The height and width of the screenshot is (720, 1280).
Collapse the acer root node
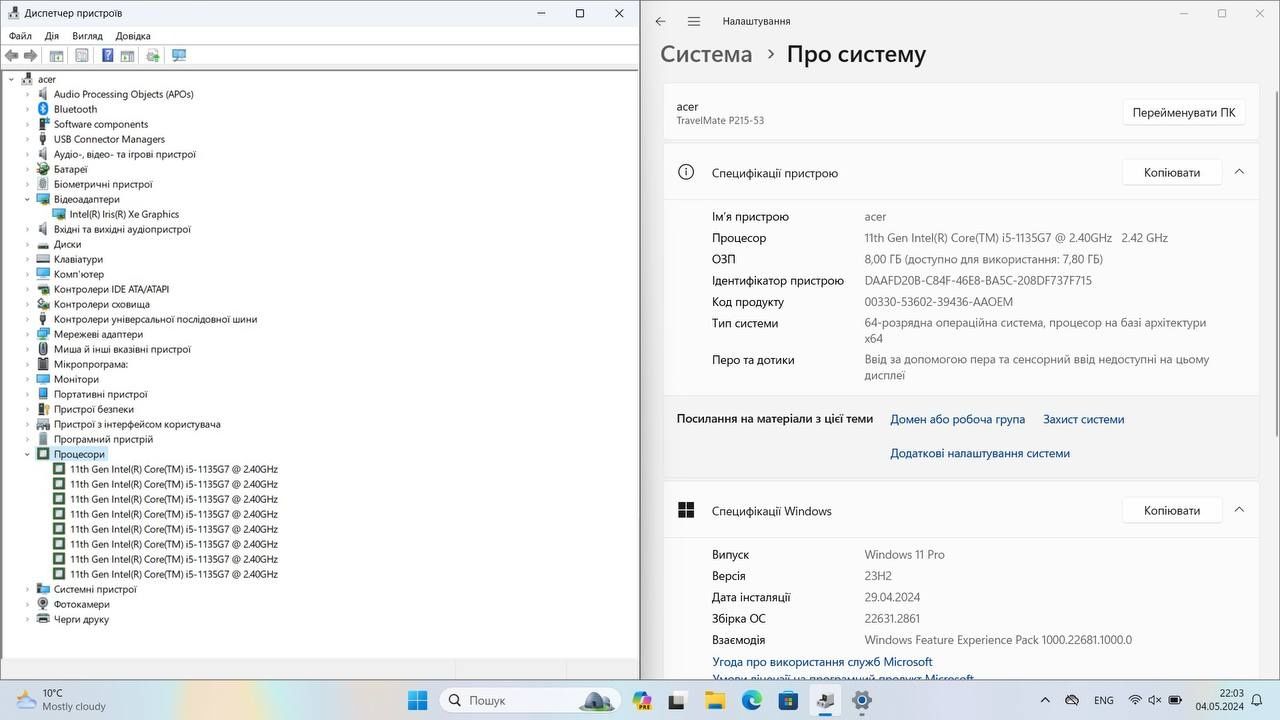tap(12, 79)
